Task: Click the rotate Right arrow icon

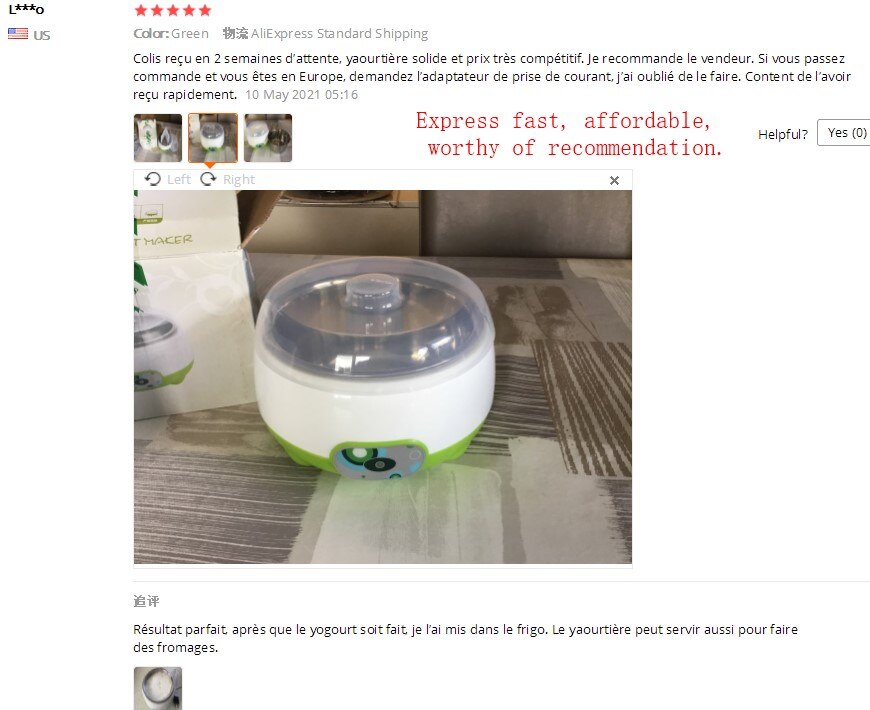Action: [208, 179]
